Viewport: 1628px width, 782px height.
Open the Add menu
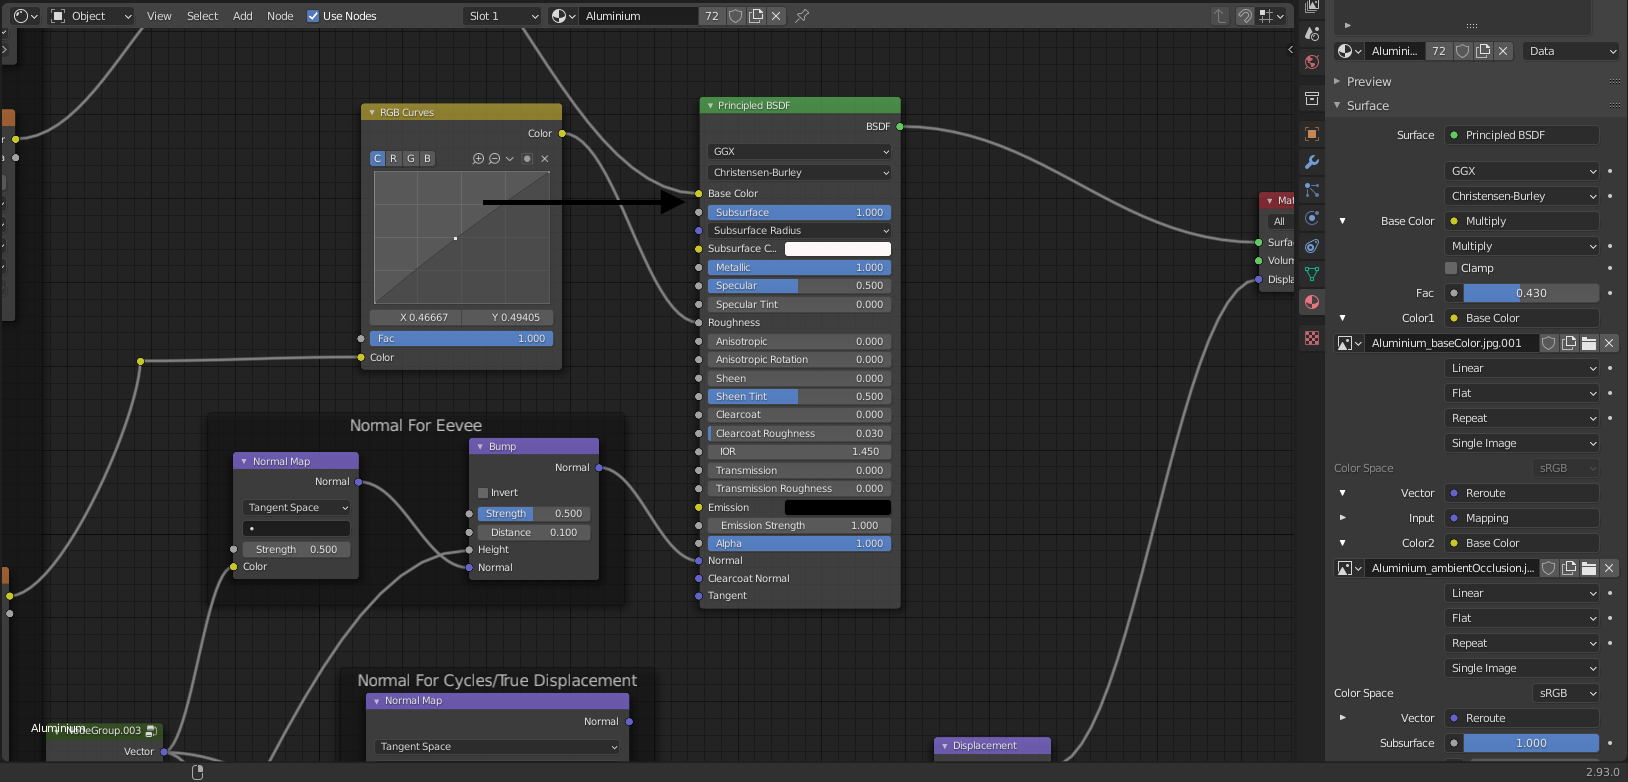[x=243, y=16]
